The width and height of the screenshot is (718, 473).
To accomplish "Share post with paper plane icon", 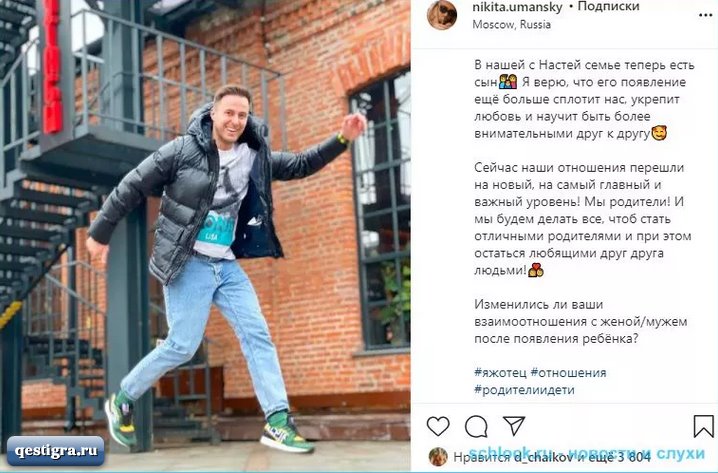I will point(514,425).
